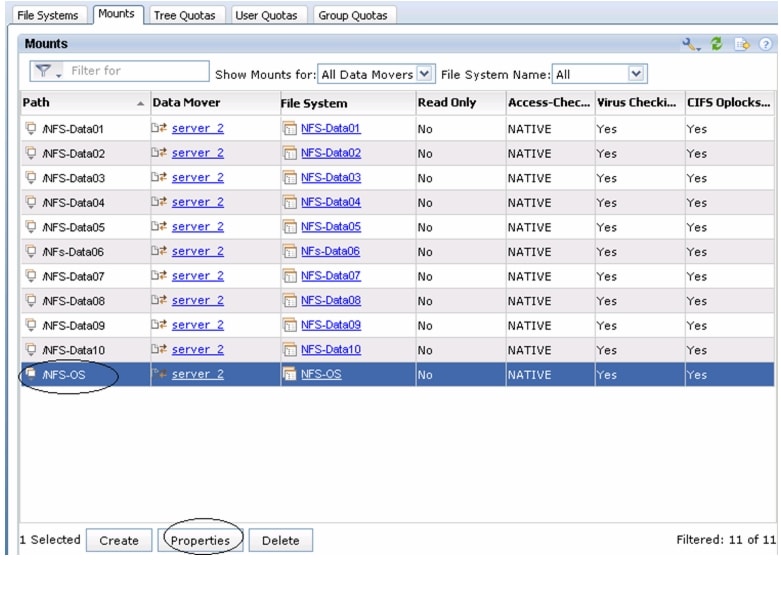Click the file system icon for NFS-Data10
This screenshot has height=589, width=781.
pyautogui.click(x=290, y=350)
